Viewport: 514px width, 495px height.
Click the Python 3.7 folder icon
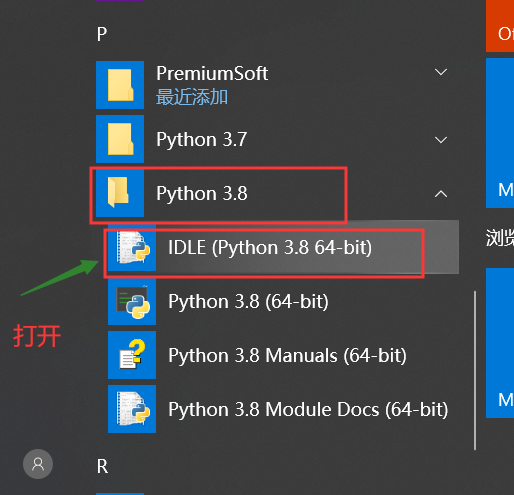point(120,139)
